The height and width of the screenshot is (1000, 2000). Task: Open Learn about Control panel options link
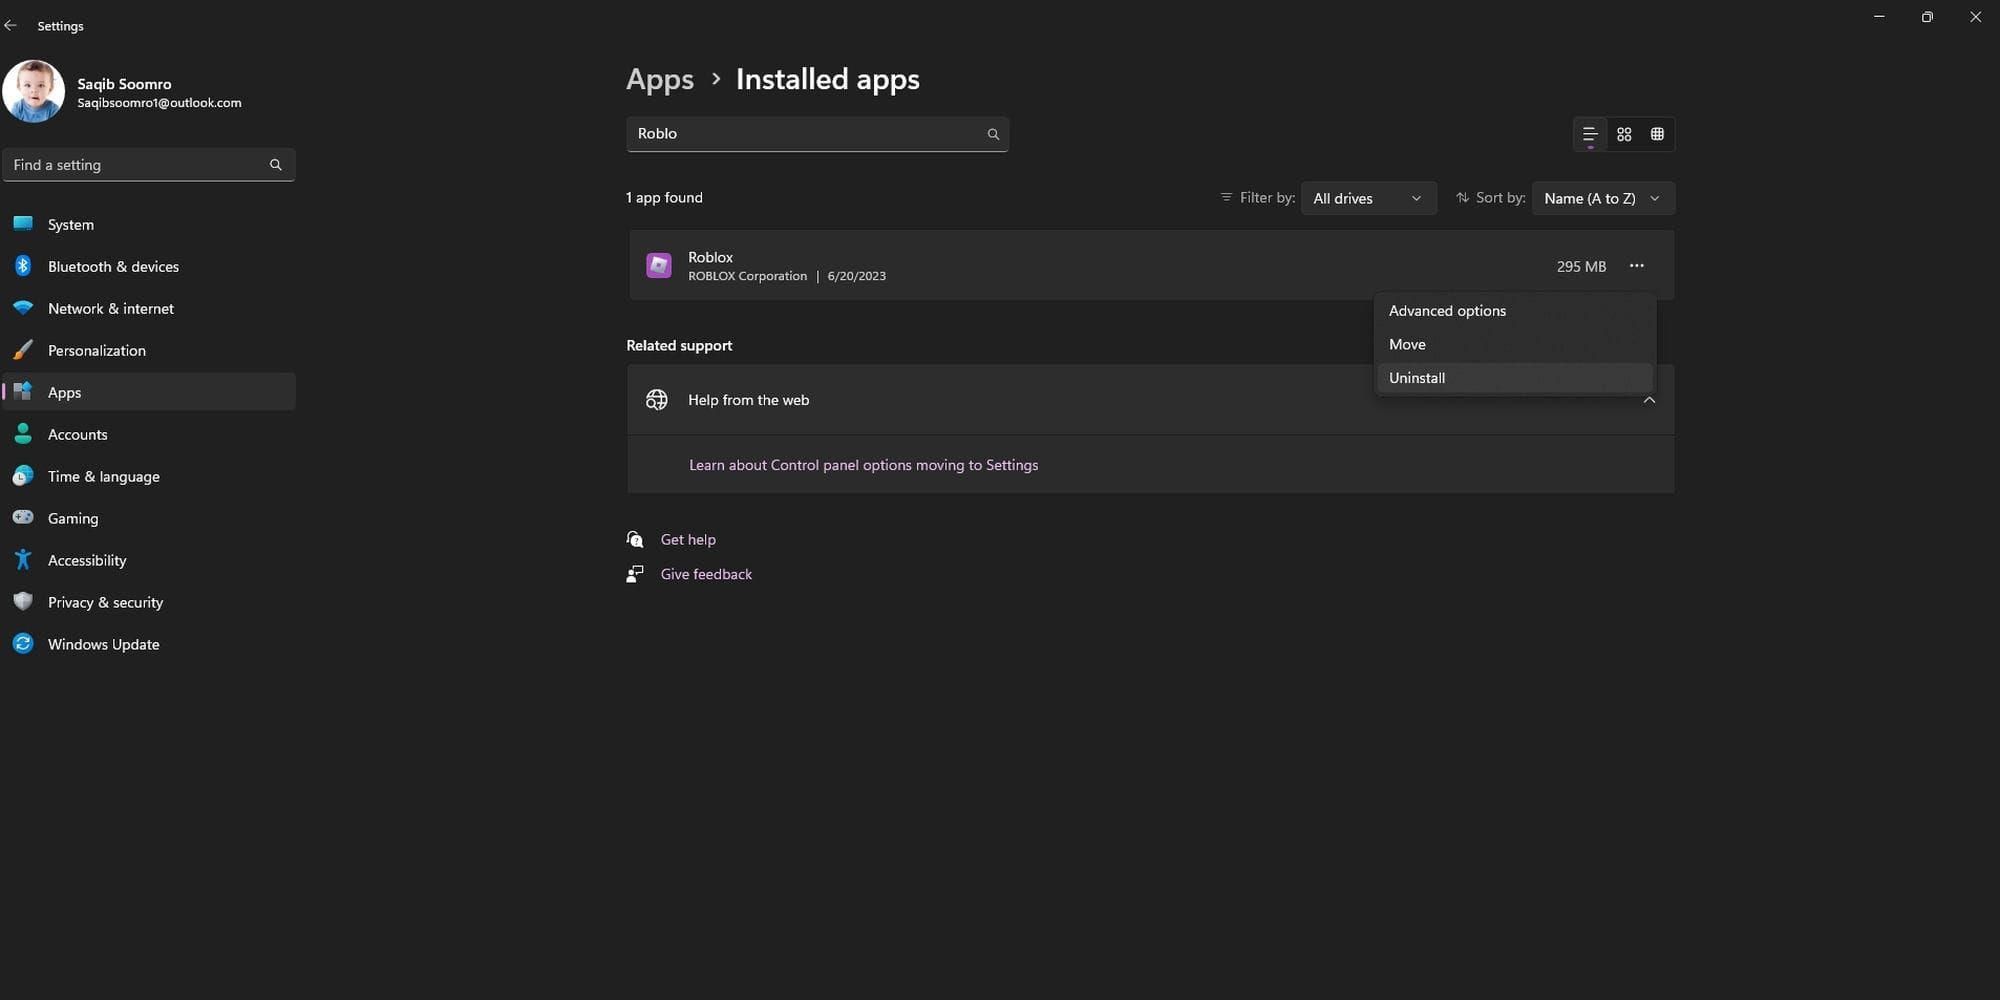tap(863, 465)
